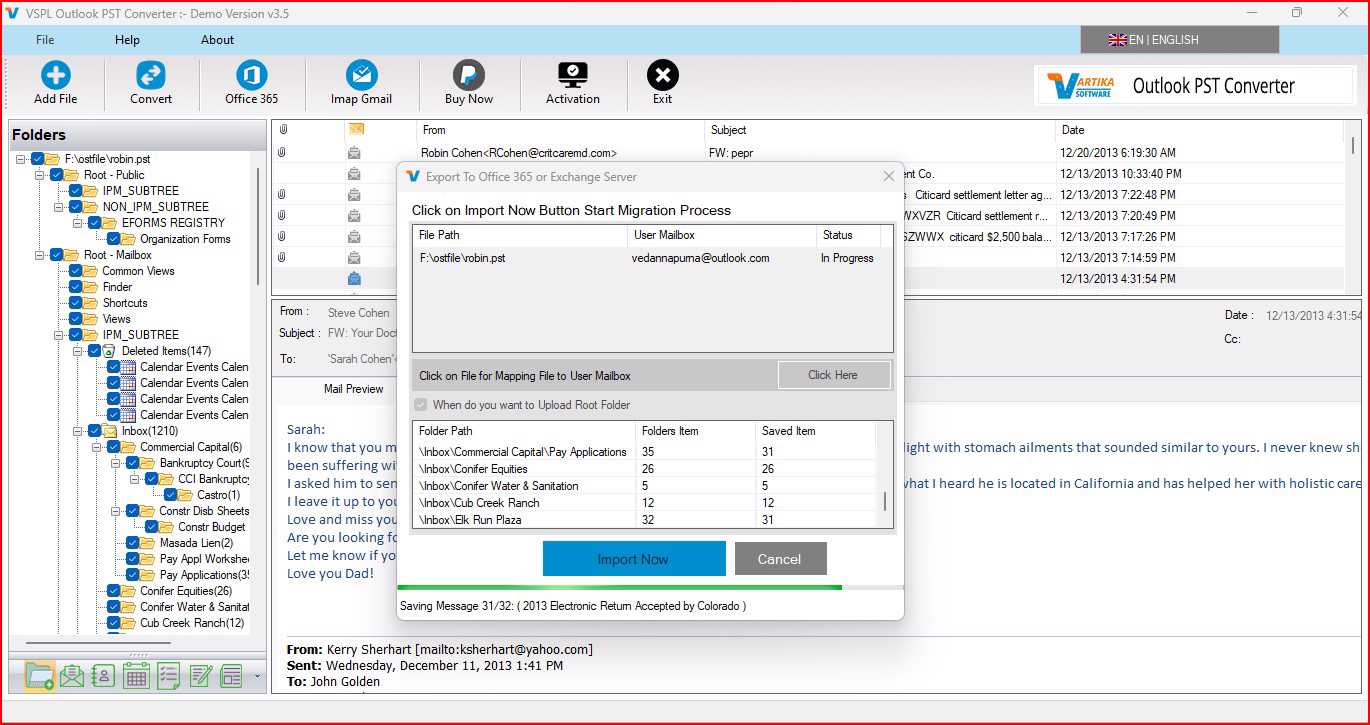Click the V logo in export dialog title
The width and height of the screenshot is (1370, 725).
[412, 177]
